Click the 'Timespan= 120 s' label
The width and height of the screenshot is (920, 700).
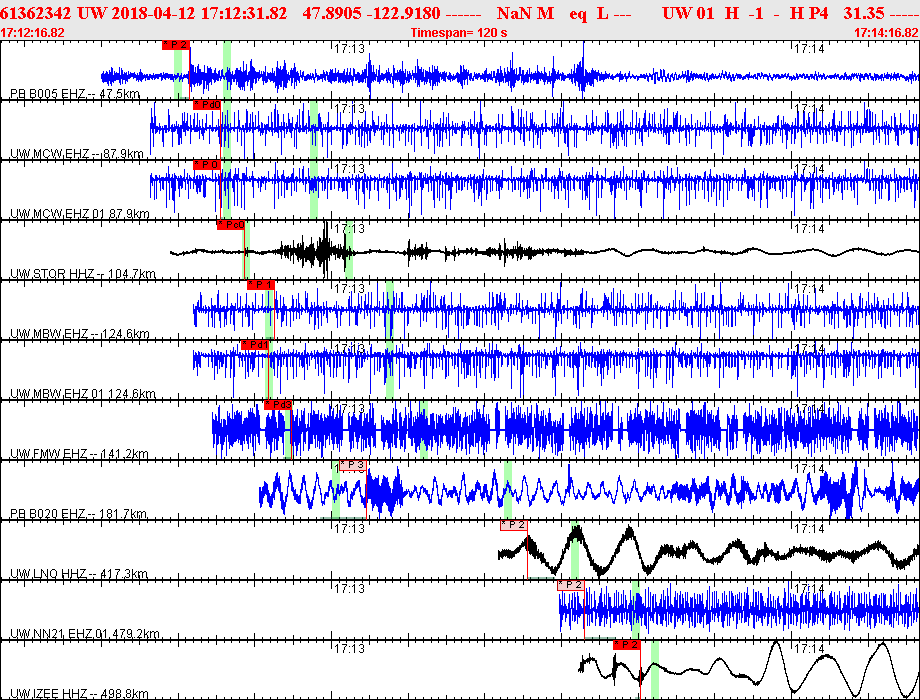coord(459,33)
